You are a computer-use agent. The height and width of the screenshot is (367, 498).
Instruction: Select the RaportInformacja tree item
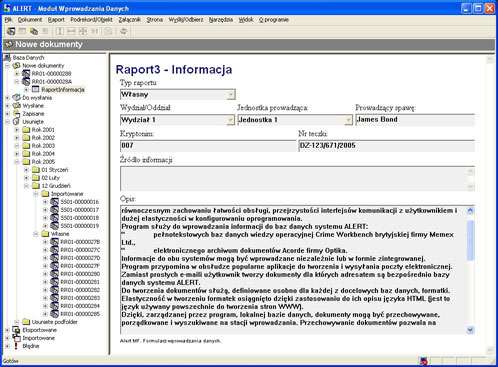click(63, 90)
